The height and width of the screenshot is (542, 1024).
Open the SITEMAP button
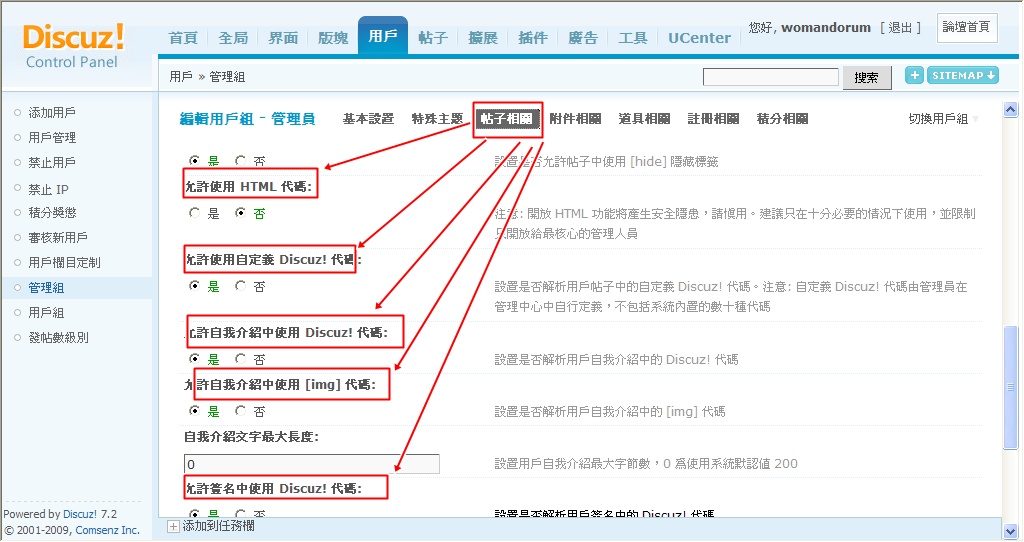(x=963, y=76)
